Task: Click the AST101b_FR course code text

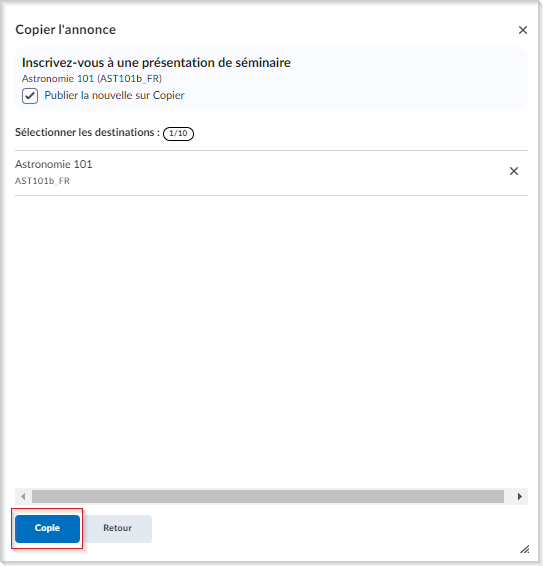Action: tap(42, 180)
